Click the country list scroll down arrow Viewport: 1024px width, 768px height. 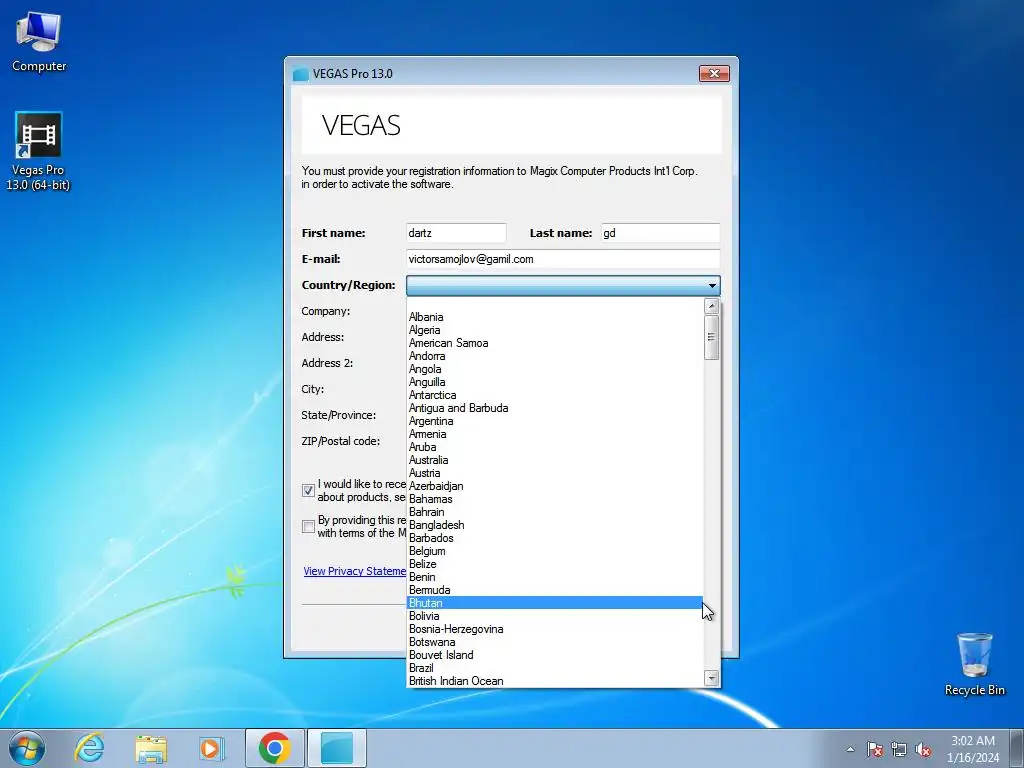click(x=712, y=679)
